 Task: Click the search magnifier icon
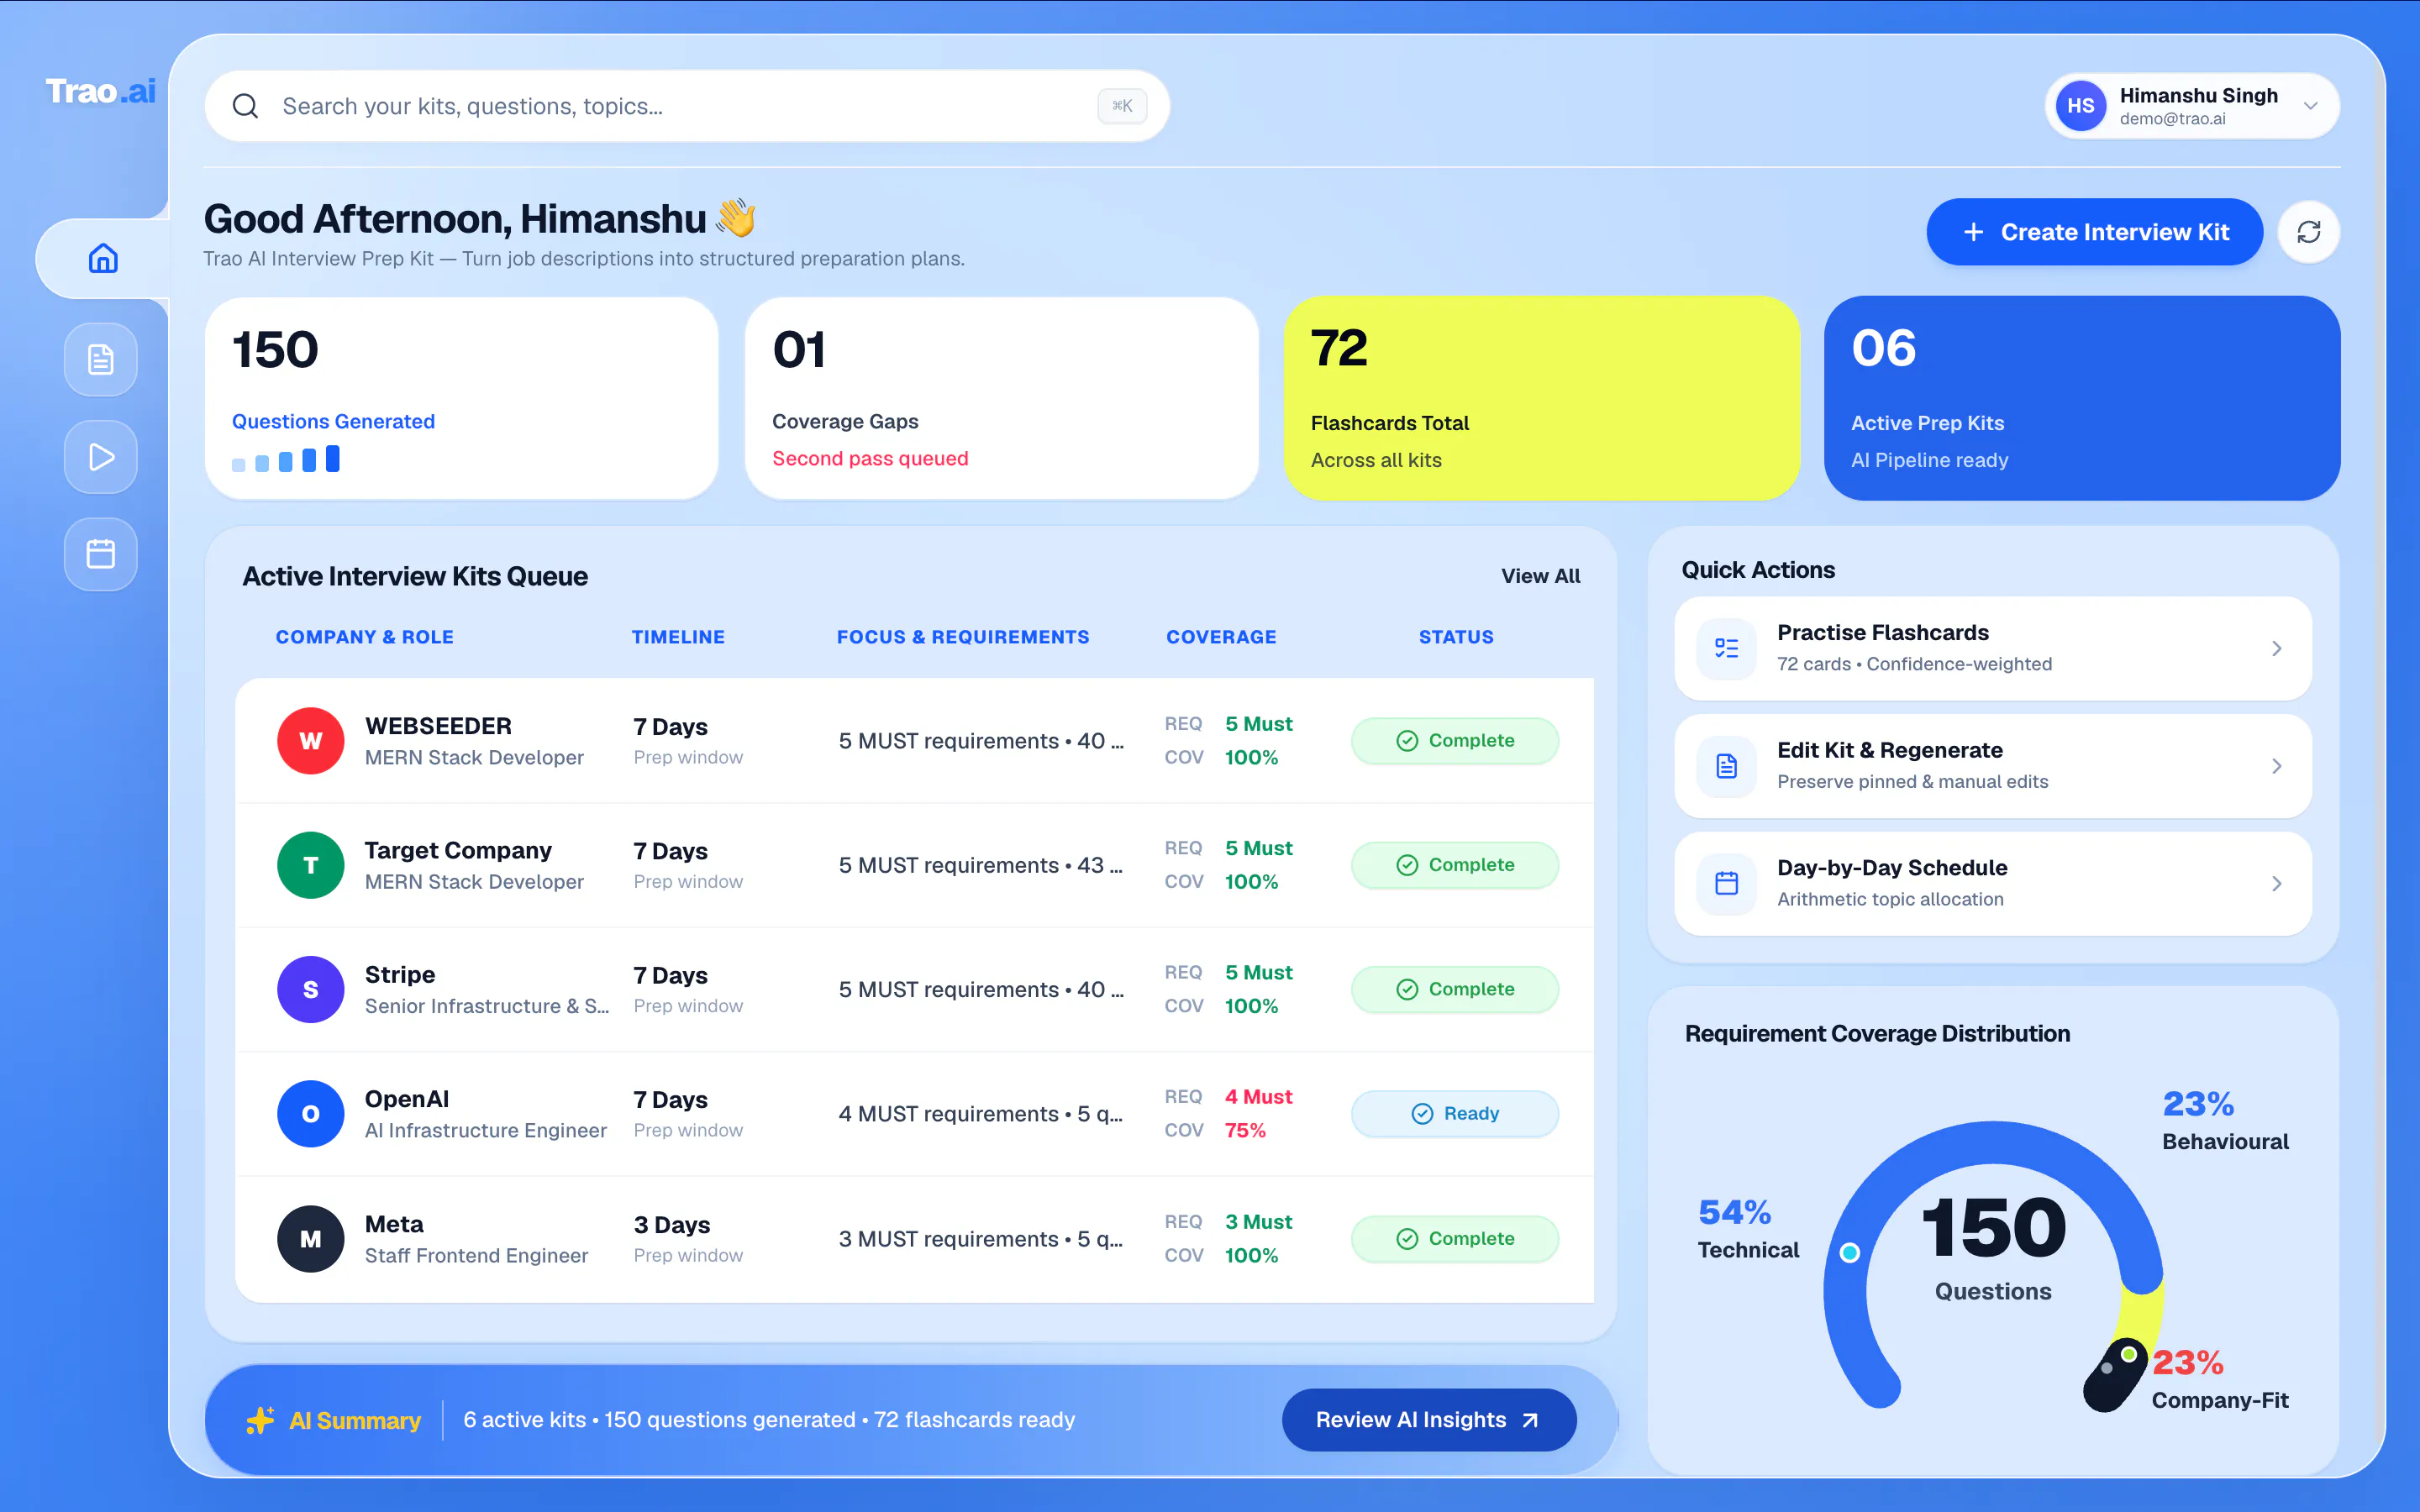point(245,106)
